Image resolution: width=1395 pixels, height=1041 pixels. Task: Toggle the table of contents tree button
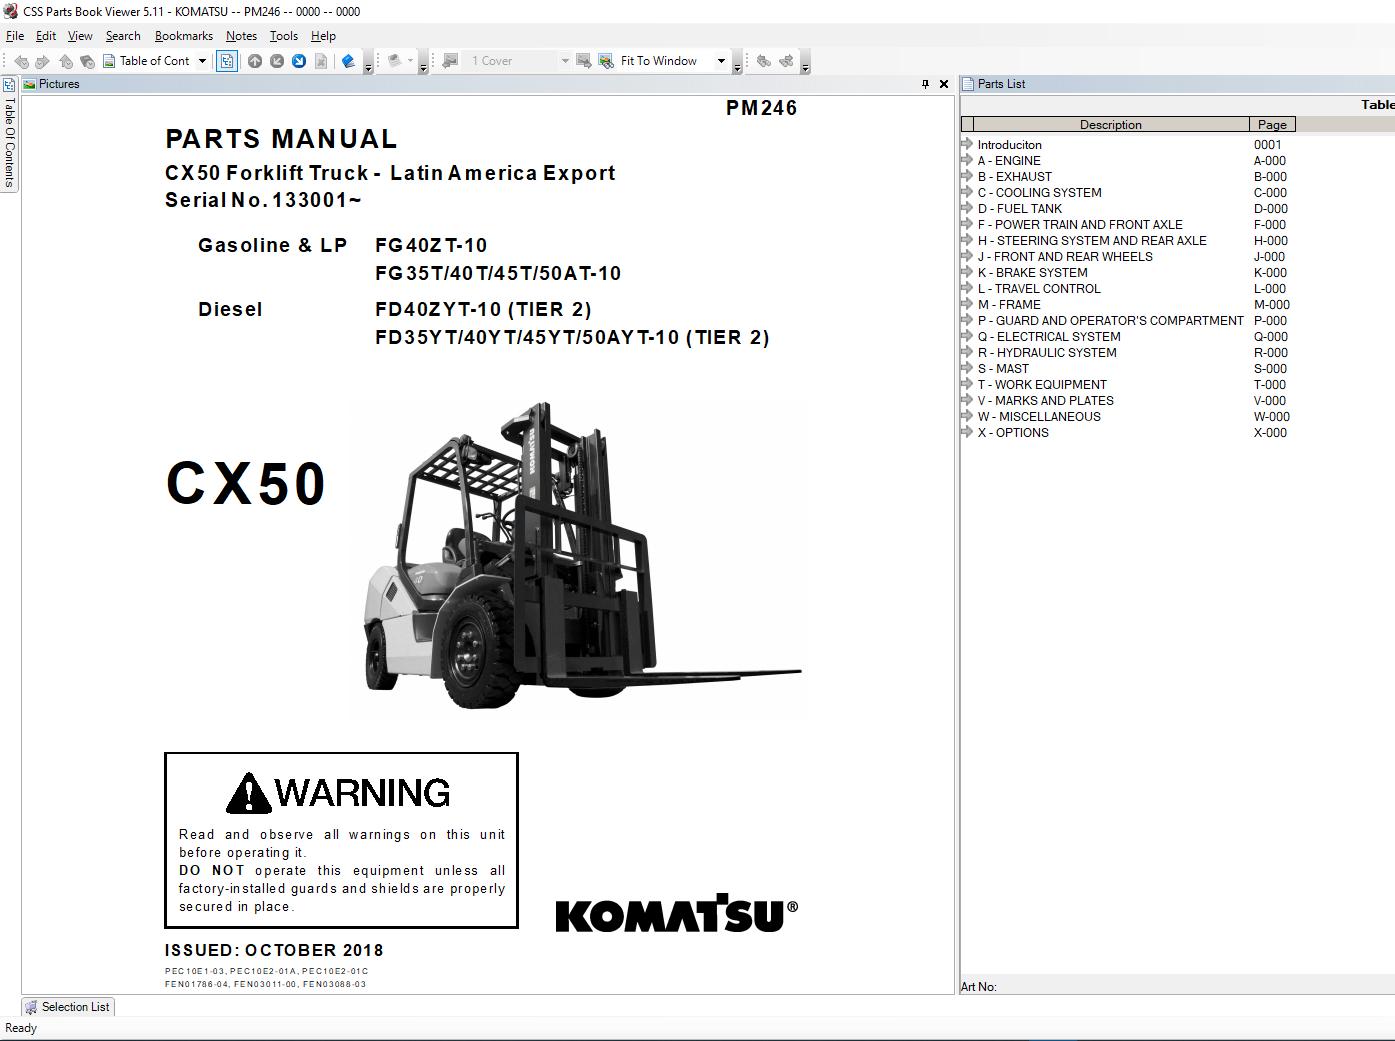click(x=227, y=61)
